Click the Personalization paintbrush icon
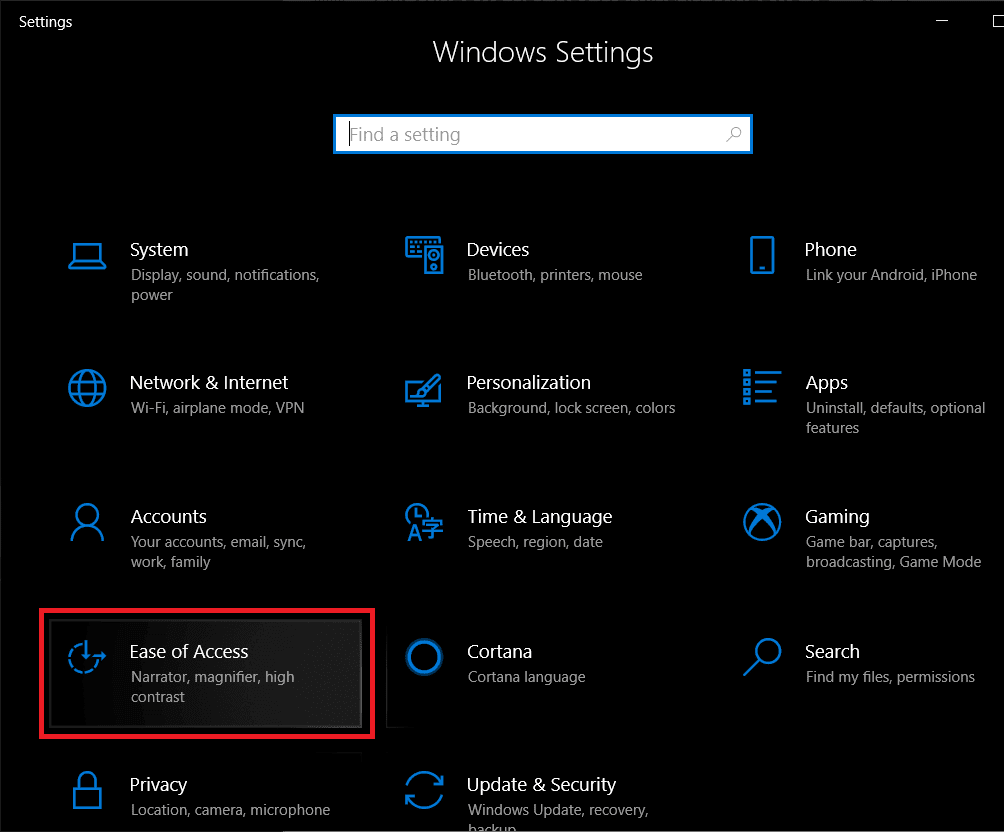The height and width of the screenshot is (832, 1004). (x=424, y=388)
